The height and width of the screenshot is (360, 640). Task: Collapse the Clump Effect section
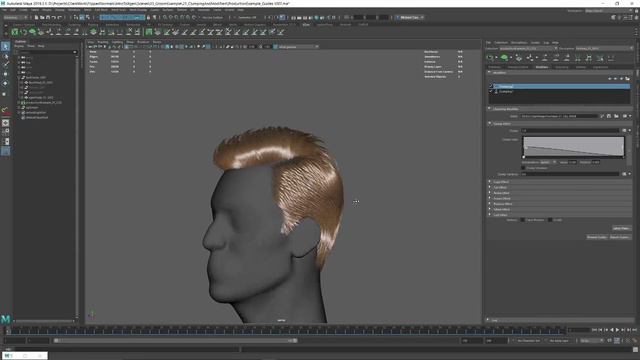[x=489, y=124]
